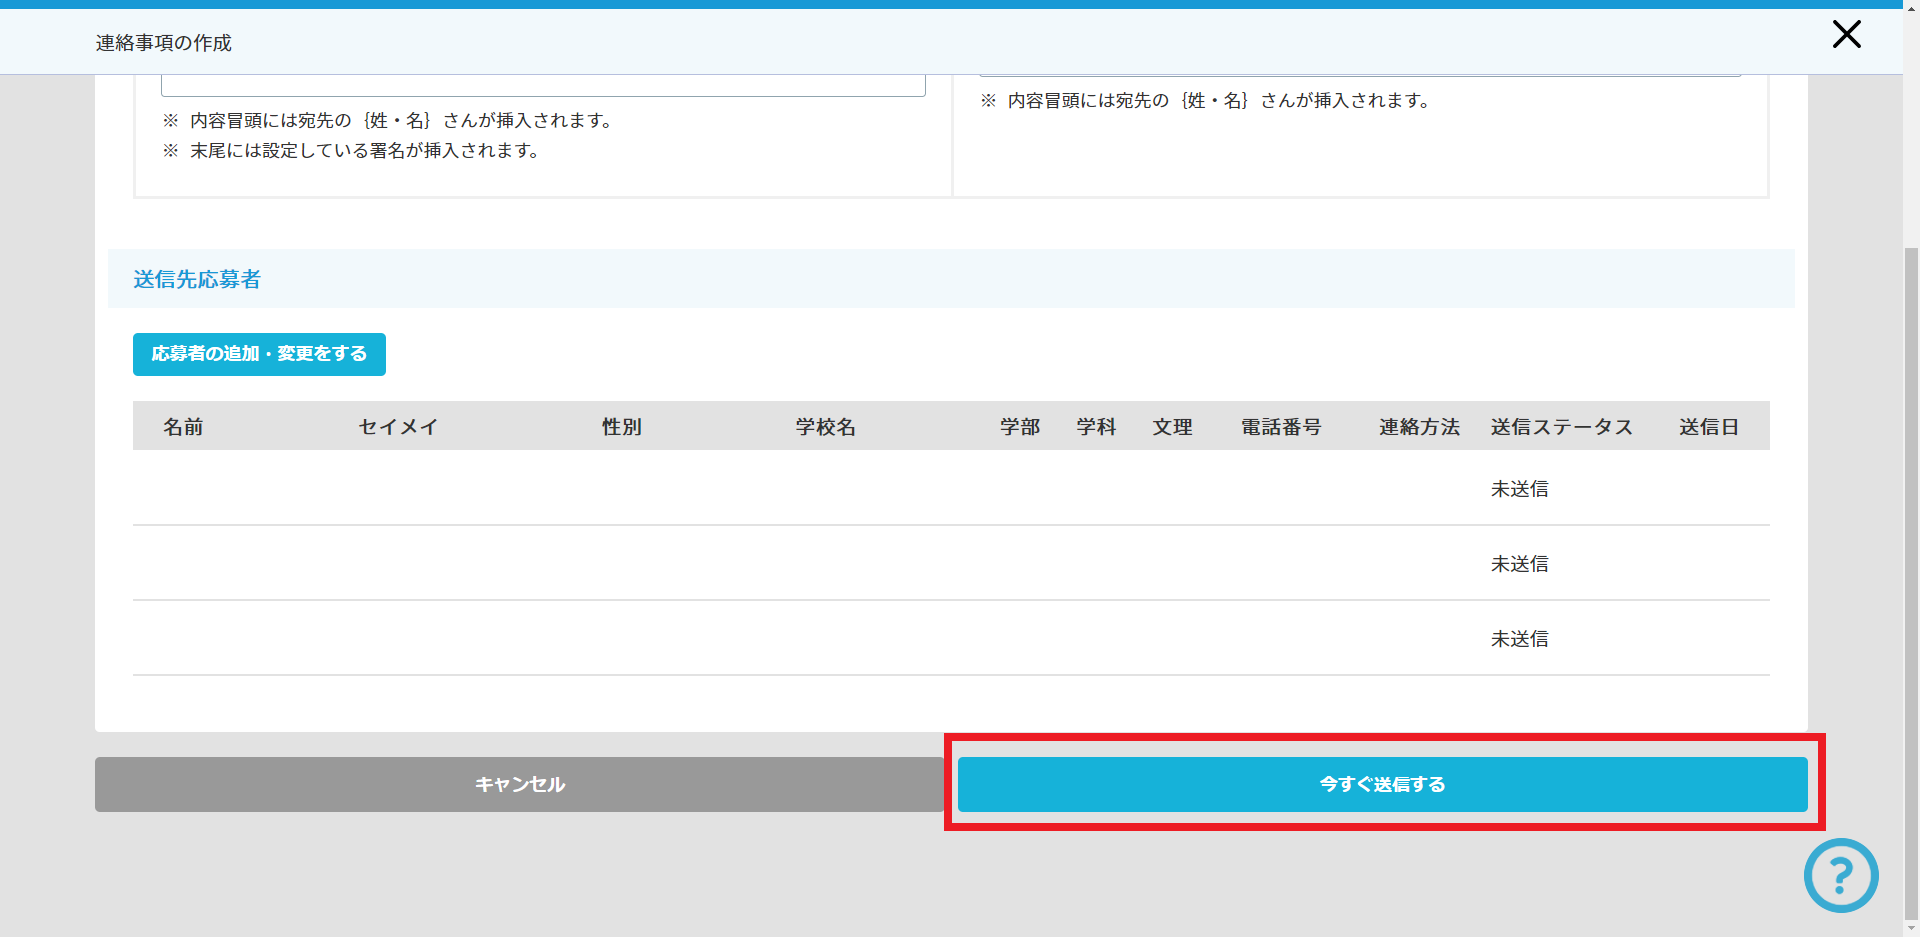1920x937 pixels.
Task: Click 未送信 status in the third row
Action: (1519, 639)
